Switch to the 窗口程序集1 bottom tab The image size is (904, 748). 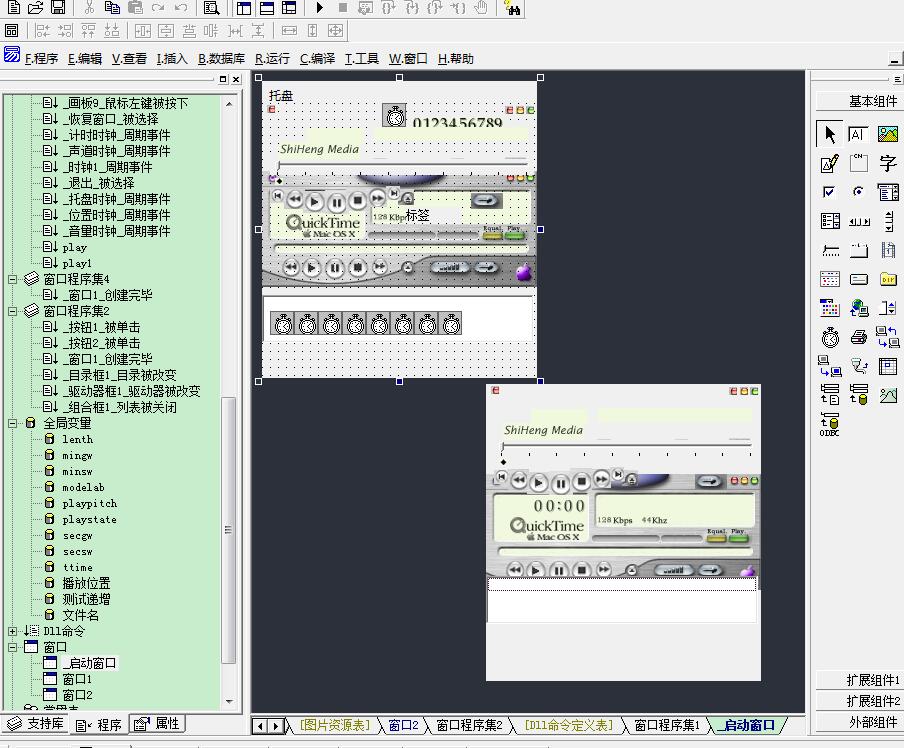coord(667,725)
